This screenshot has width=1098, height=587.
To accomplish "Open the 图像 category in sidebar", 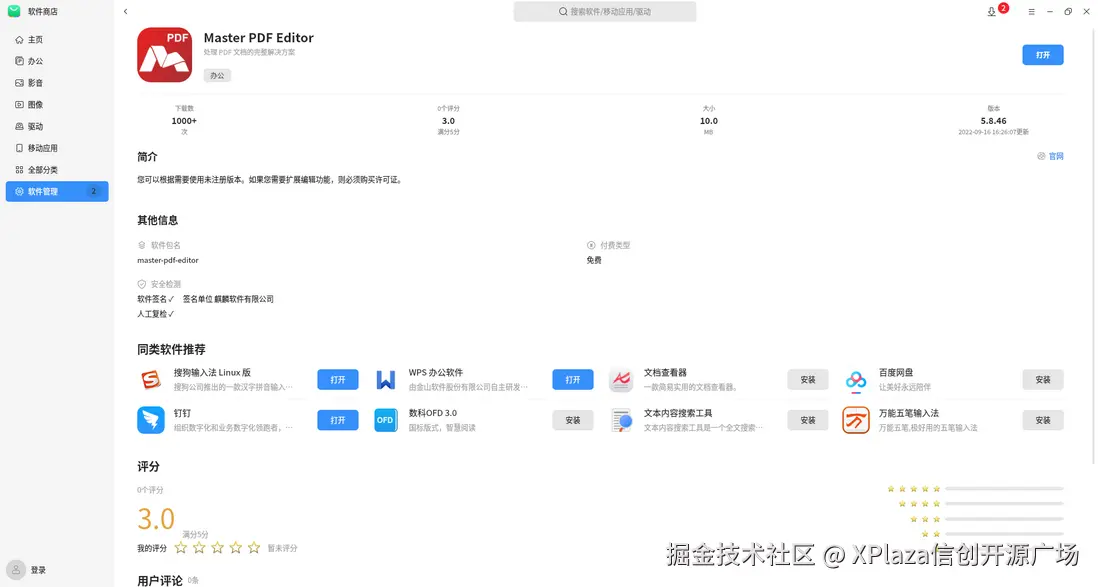I will pos(57,105).
